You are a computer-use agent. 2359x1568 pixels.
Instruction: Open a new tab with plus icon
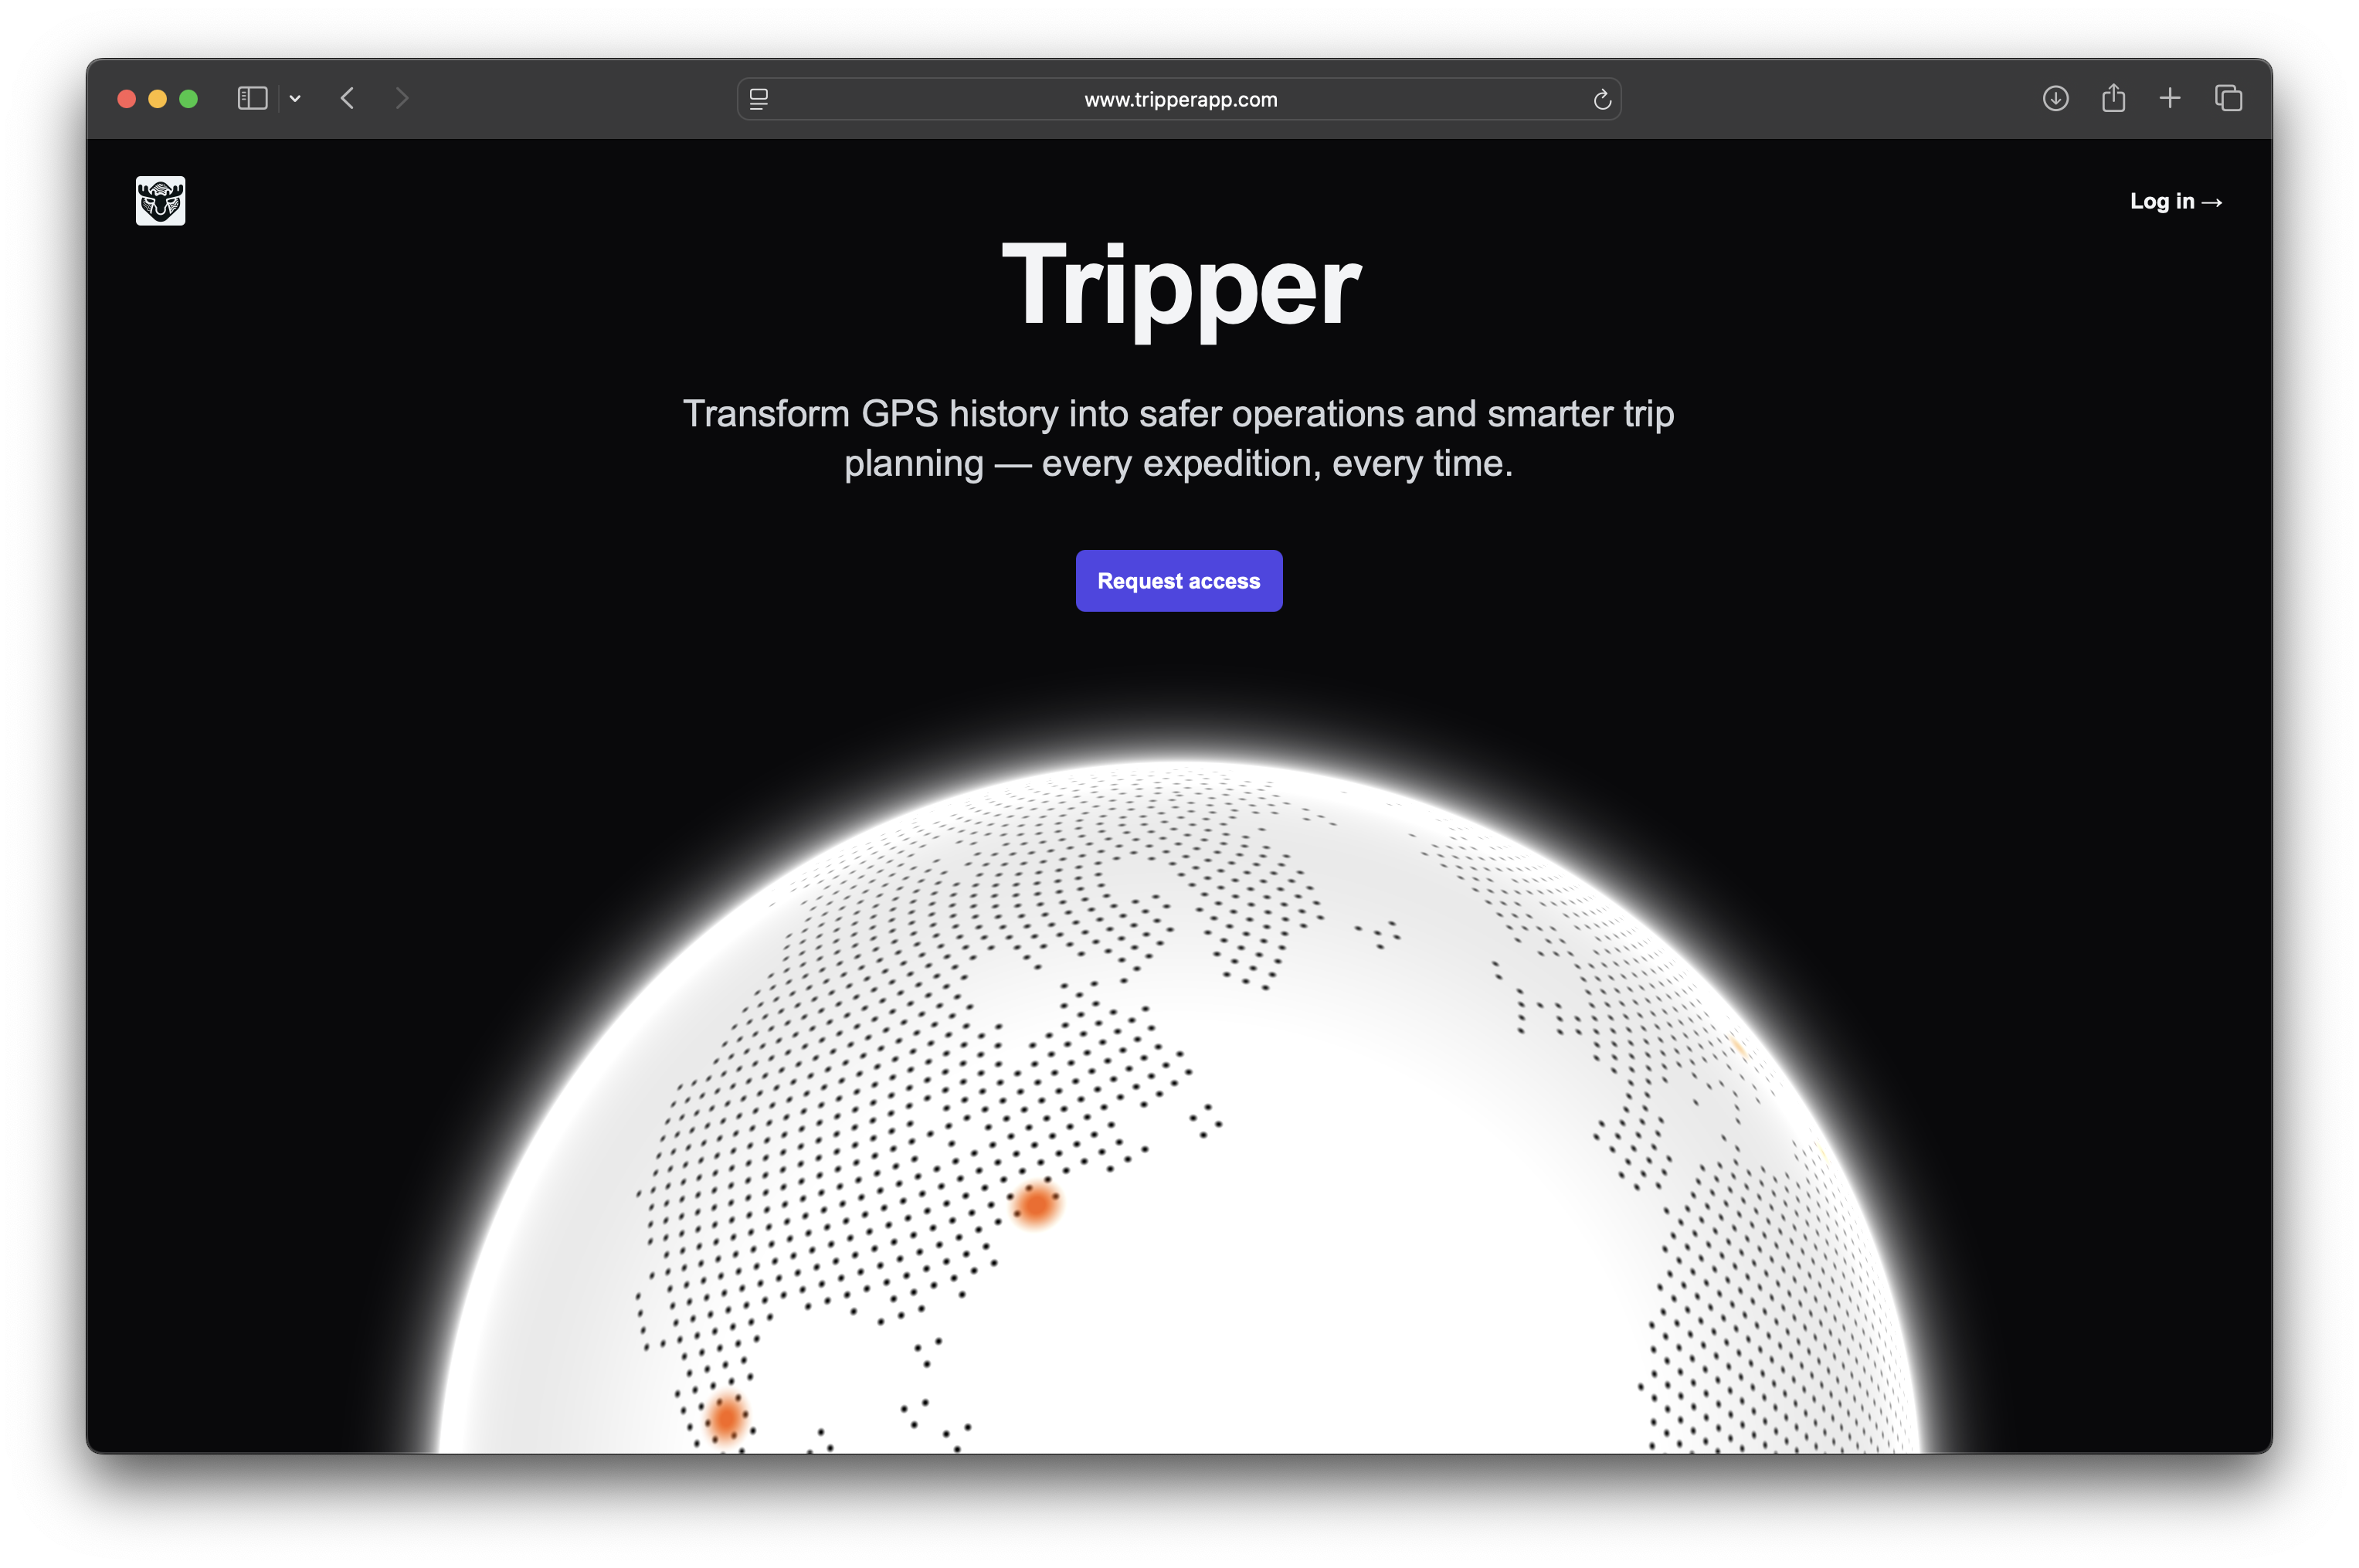2169,98
